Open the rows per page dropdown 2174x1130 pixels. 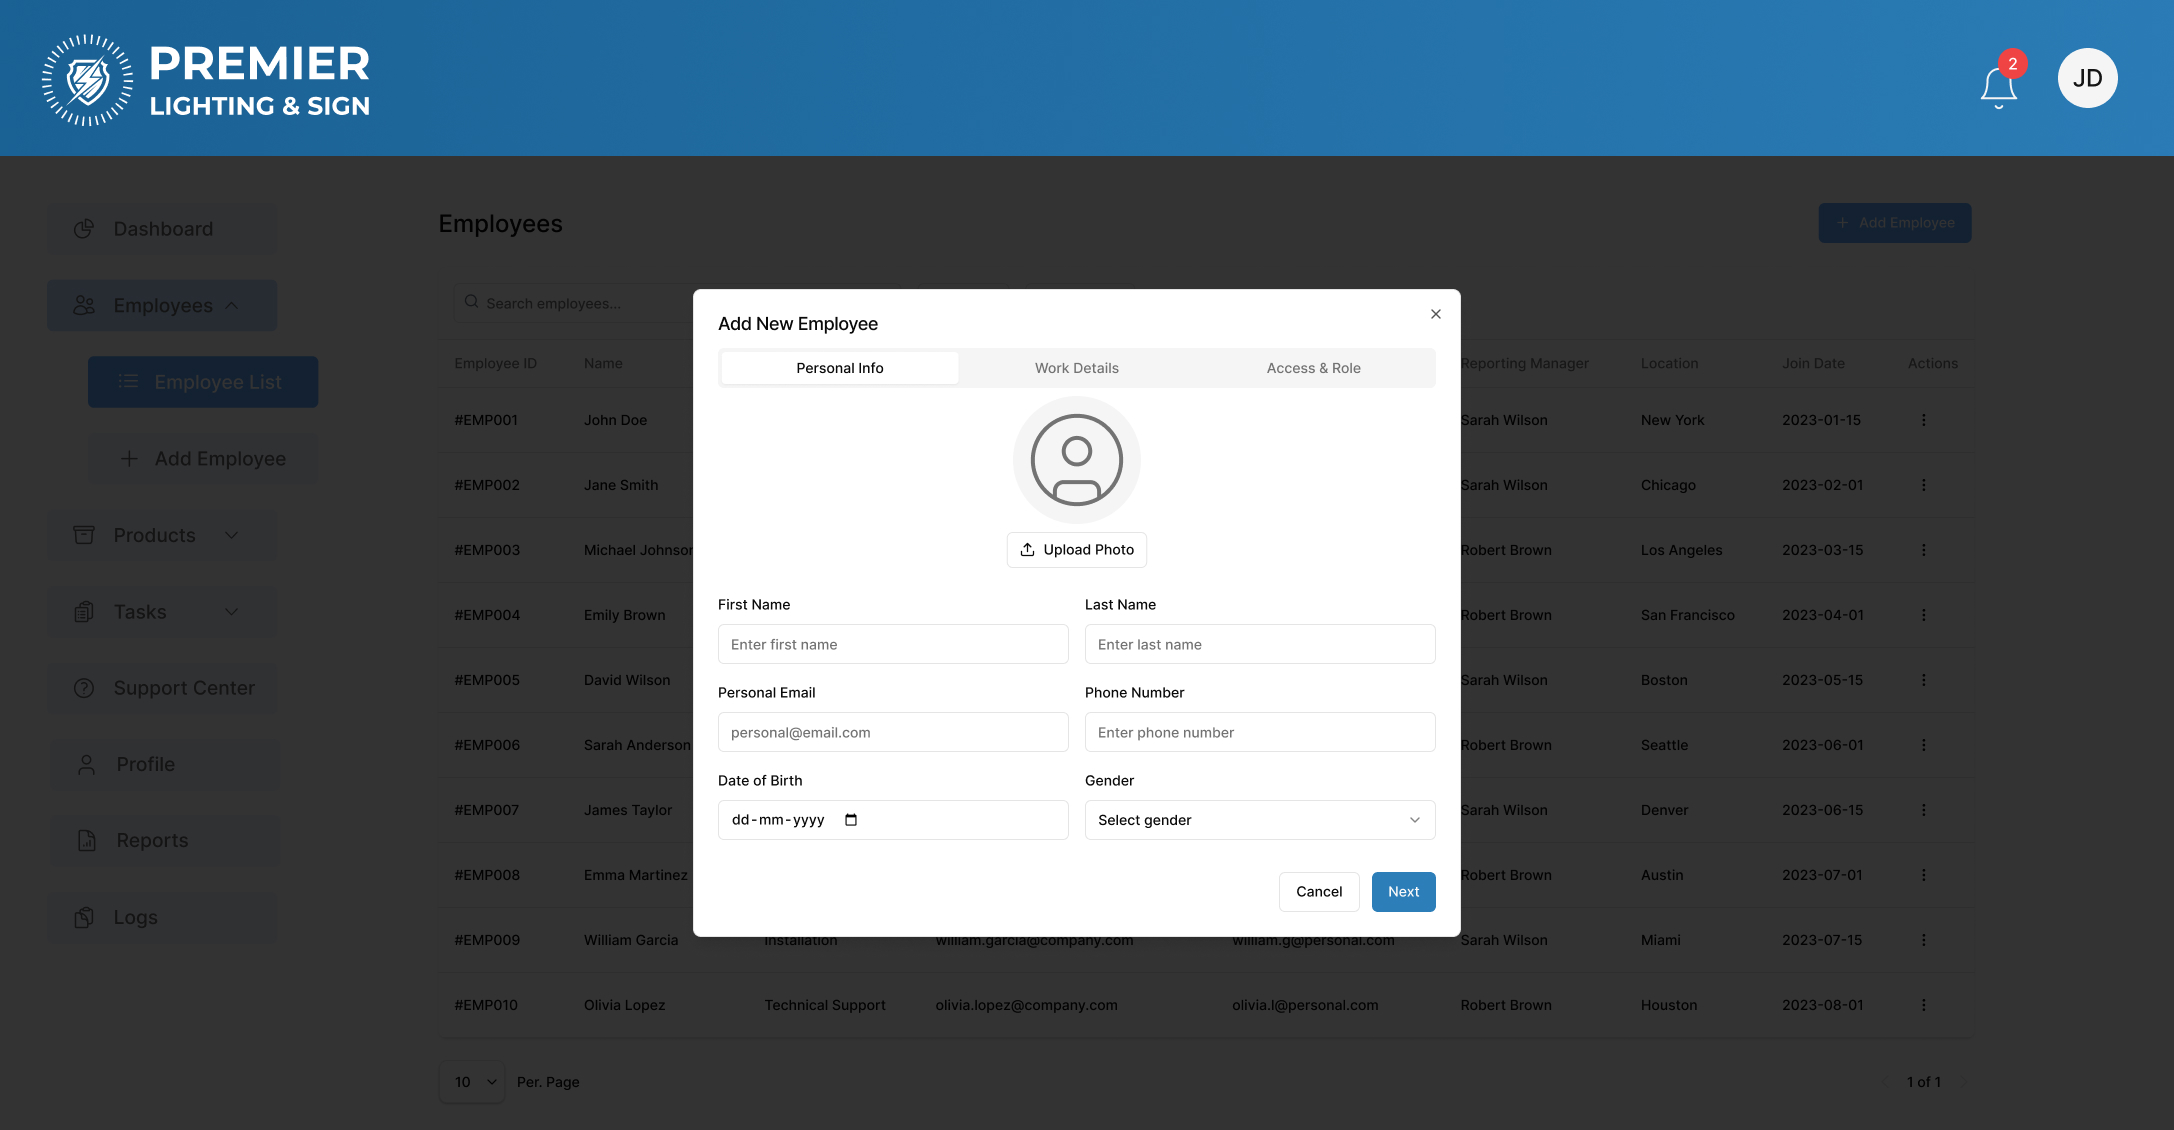click(472, 1082)
